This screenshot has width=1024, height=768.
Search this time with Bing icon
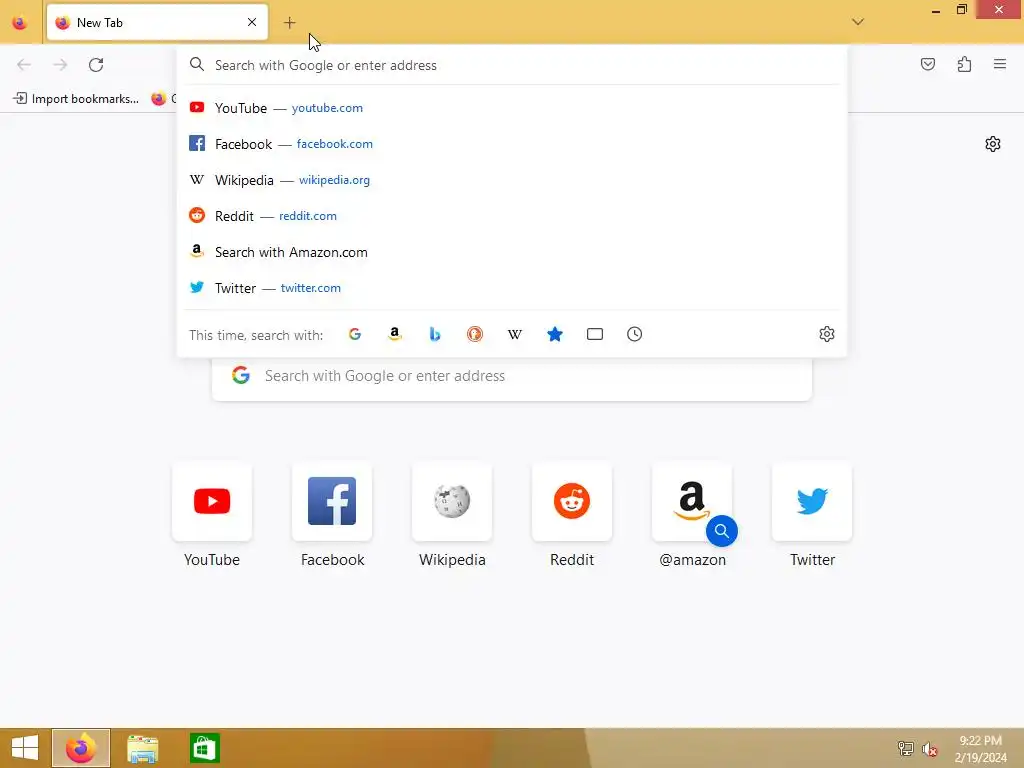click(x=435, y=334)
